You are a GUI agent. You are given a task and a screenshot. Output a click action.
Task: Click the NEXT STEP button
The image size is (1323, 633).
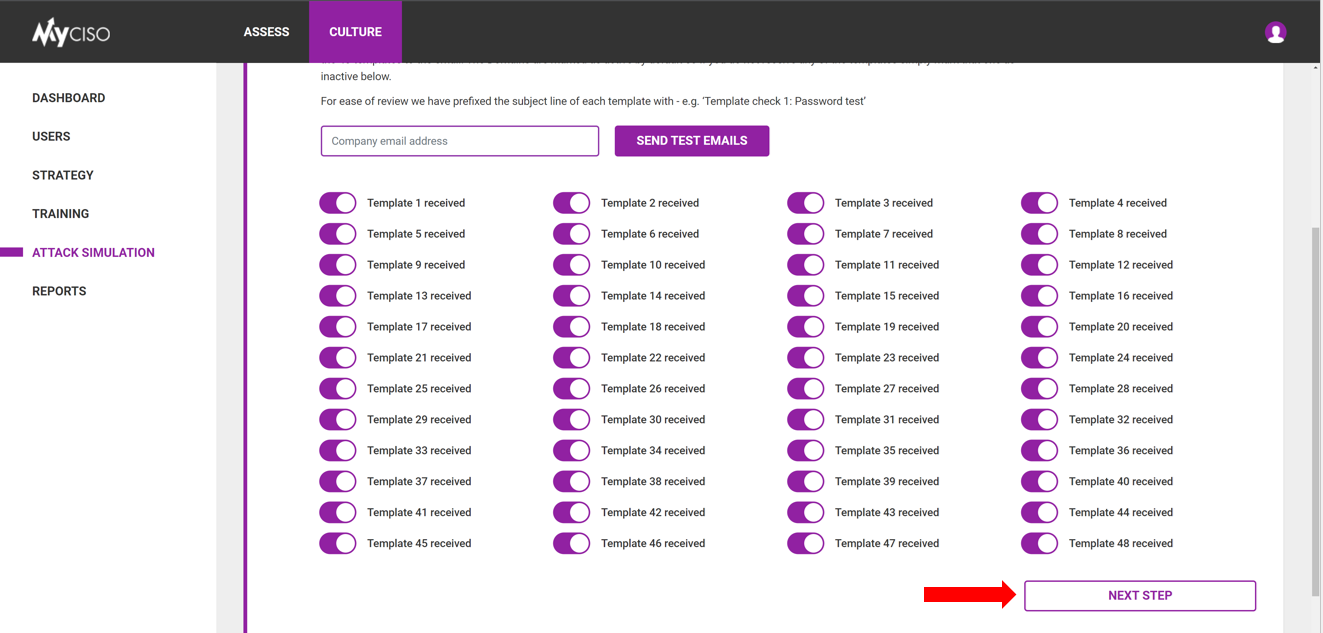1140,596
